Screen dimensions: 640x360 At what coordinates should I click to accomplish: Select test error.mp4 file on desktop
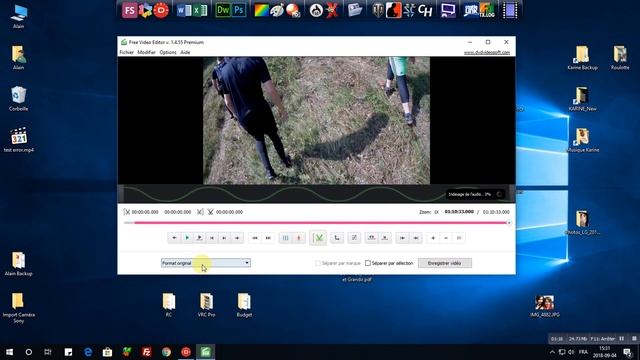(19, 140)
